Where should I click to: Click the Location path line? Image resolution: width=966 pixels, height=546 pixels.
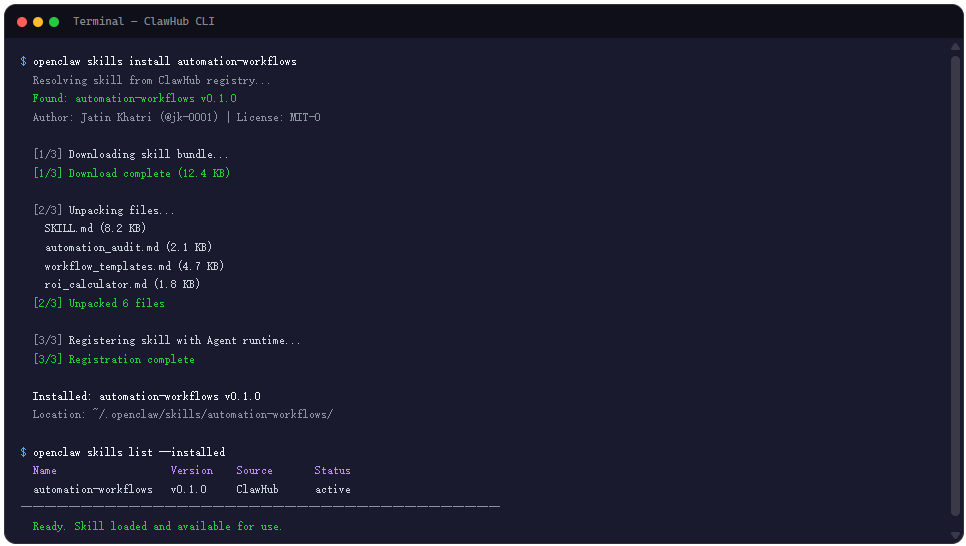click(182, 415)
